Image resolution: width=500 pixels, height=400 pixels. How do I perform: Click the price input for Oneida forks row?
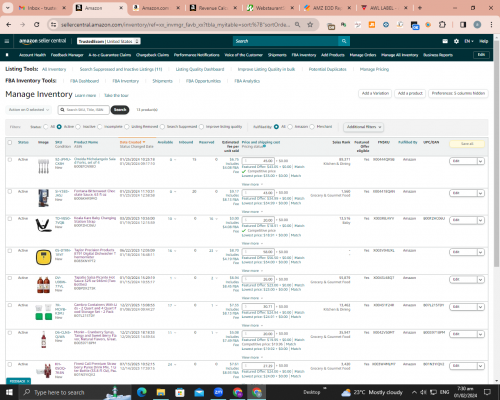click(258, 161)
